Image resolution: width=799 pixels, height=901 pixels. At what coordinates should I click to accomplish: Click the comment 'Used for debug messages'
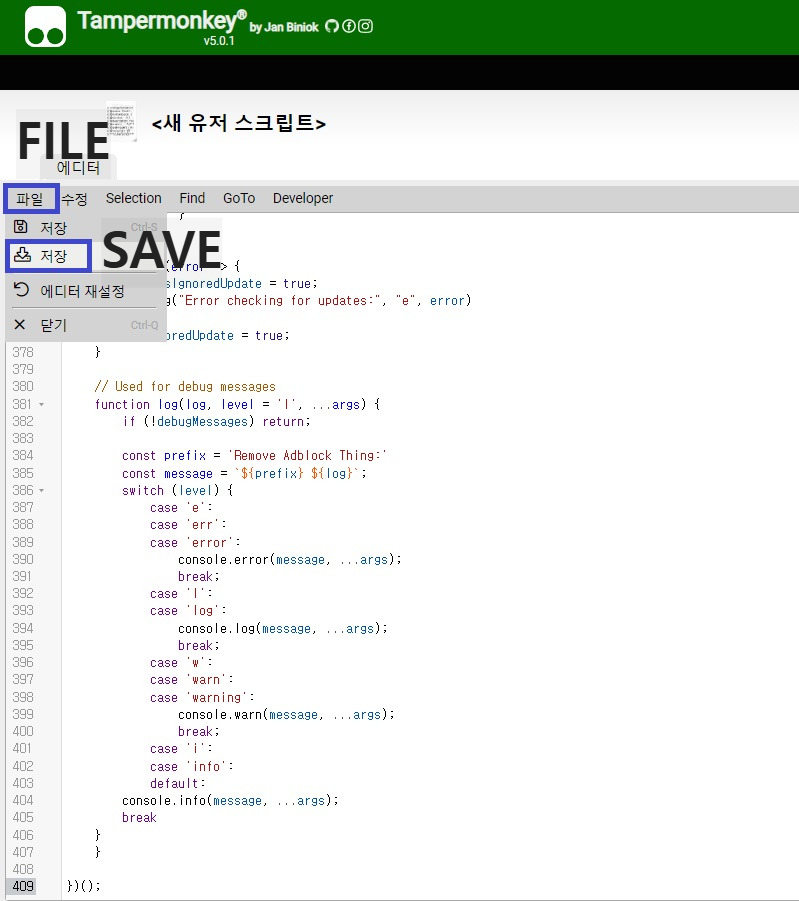[185, 387]
